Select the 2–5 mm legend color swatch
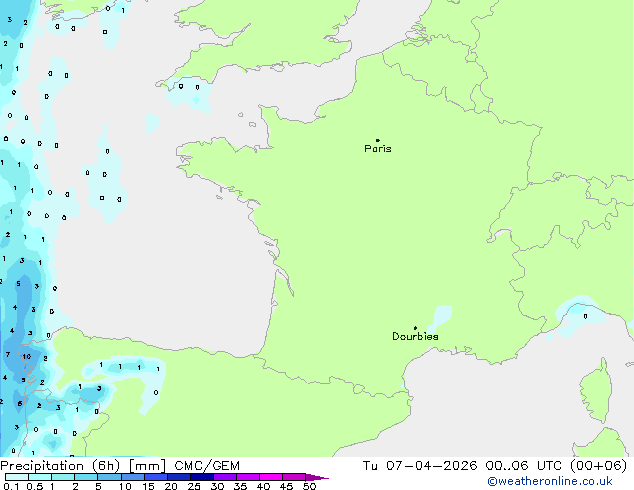 point(86,477)
